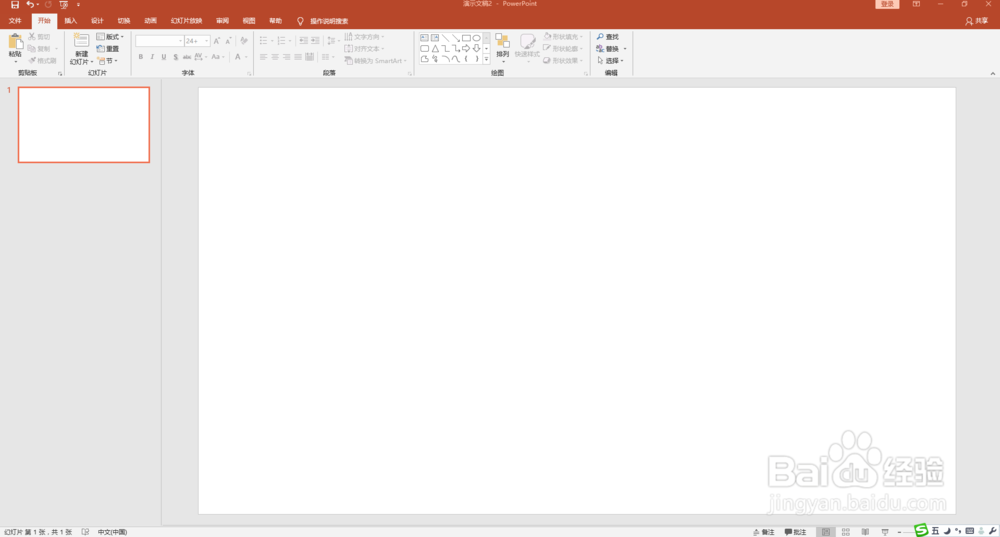Switch to the 视图 (View) tab

pyautogui.click(x=249, y=21)
